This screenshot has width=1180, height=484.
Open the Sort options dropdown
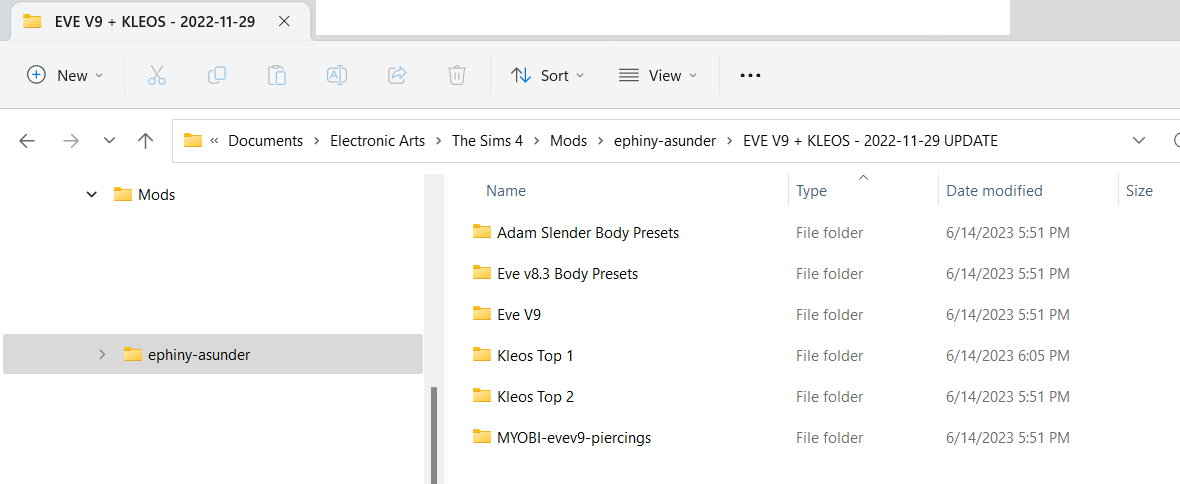[547, 75]
